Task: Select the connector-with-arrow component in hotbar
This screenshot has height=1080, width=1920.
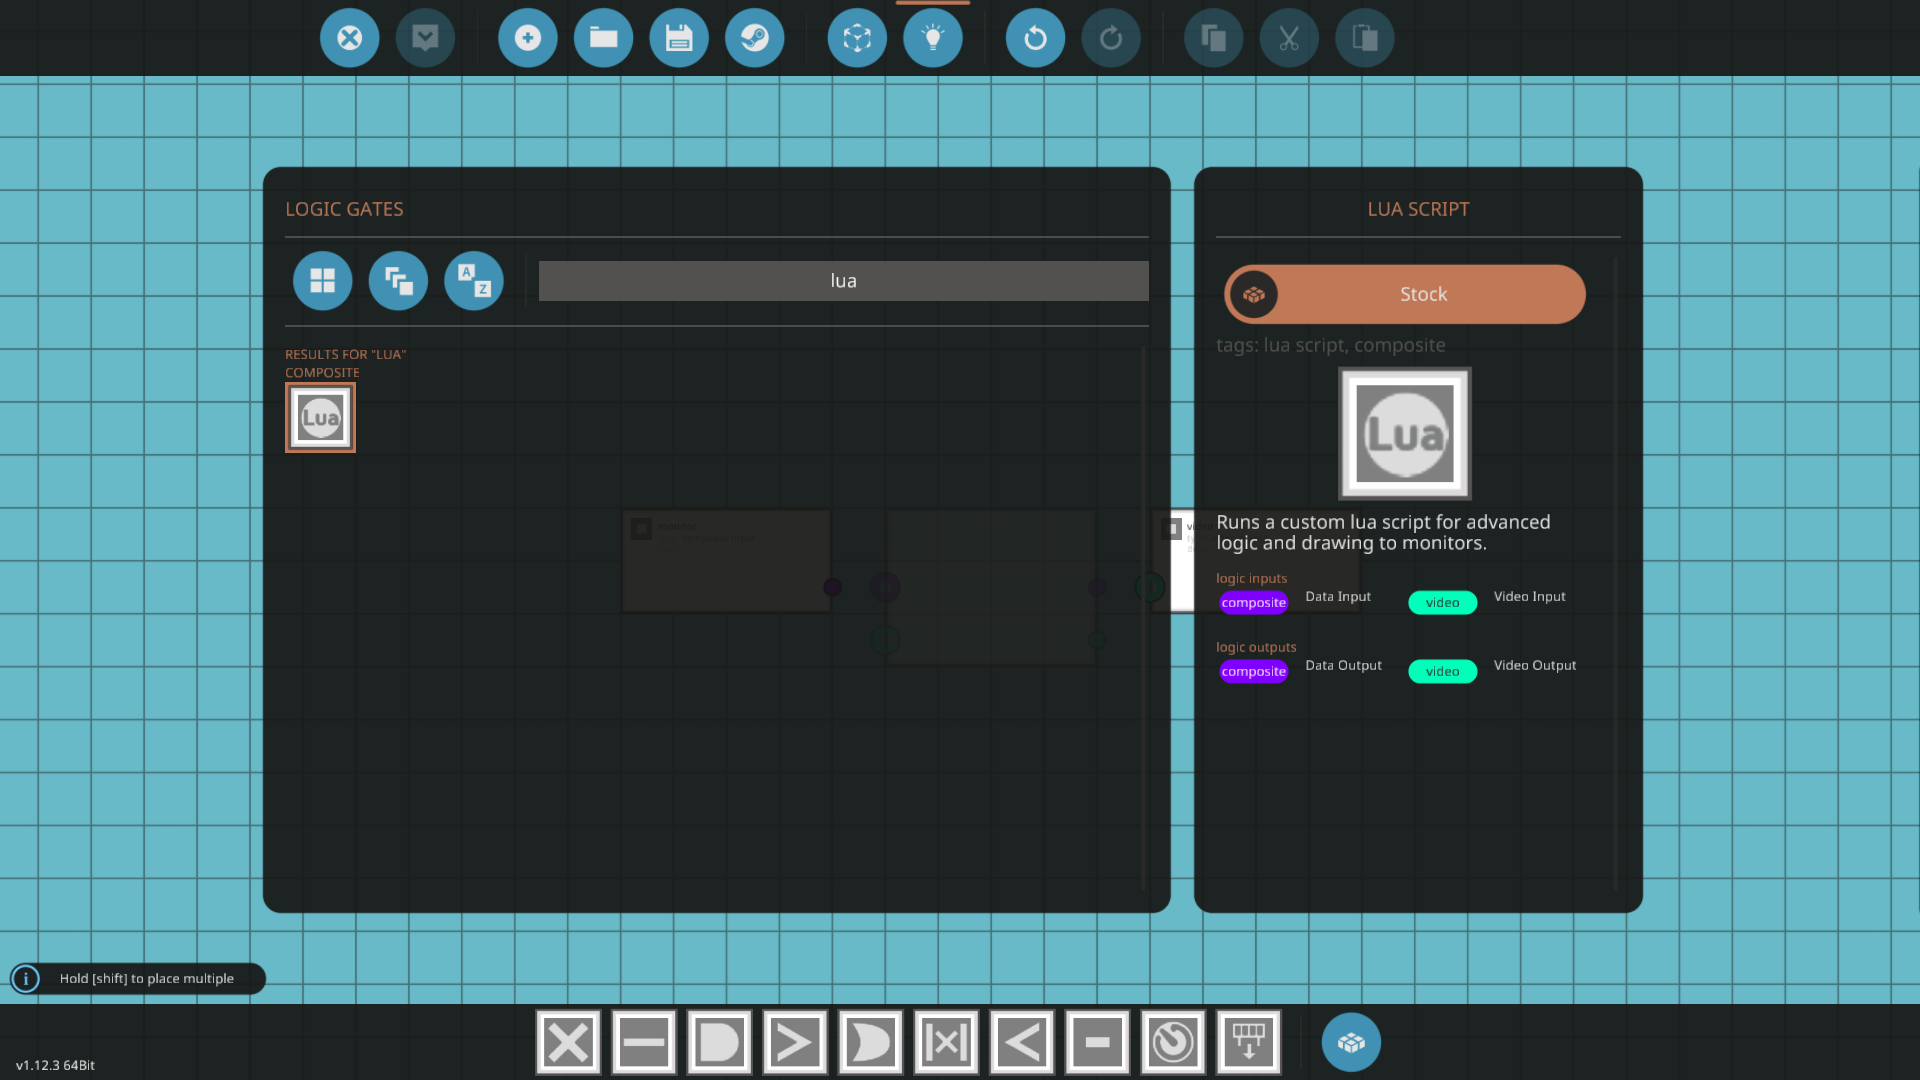Action: 1249,1043
